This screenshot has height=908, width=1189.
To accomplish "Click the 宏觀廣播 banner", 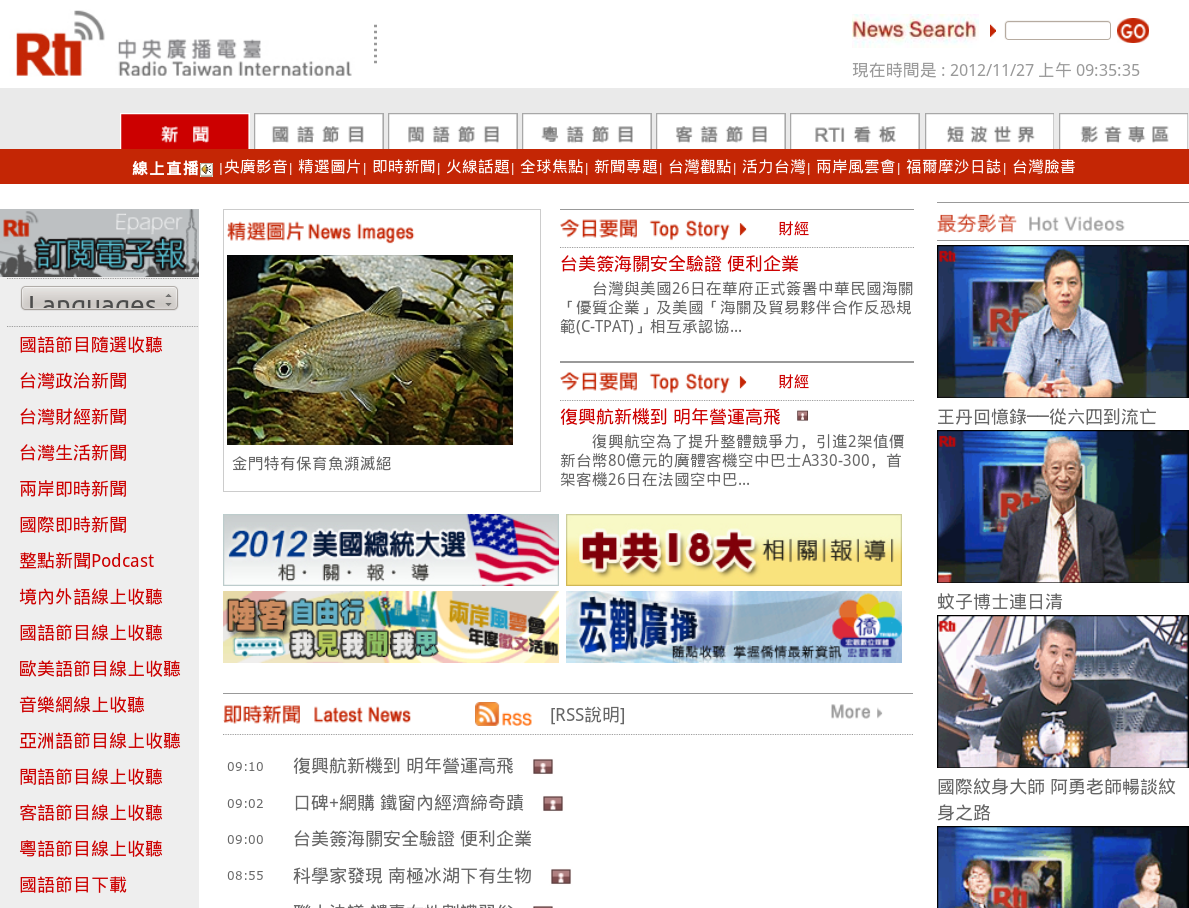I will click(734, 627).
